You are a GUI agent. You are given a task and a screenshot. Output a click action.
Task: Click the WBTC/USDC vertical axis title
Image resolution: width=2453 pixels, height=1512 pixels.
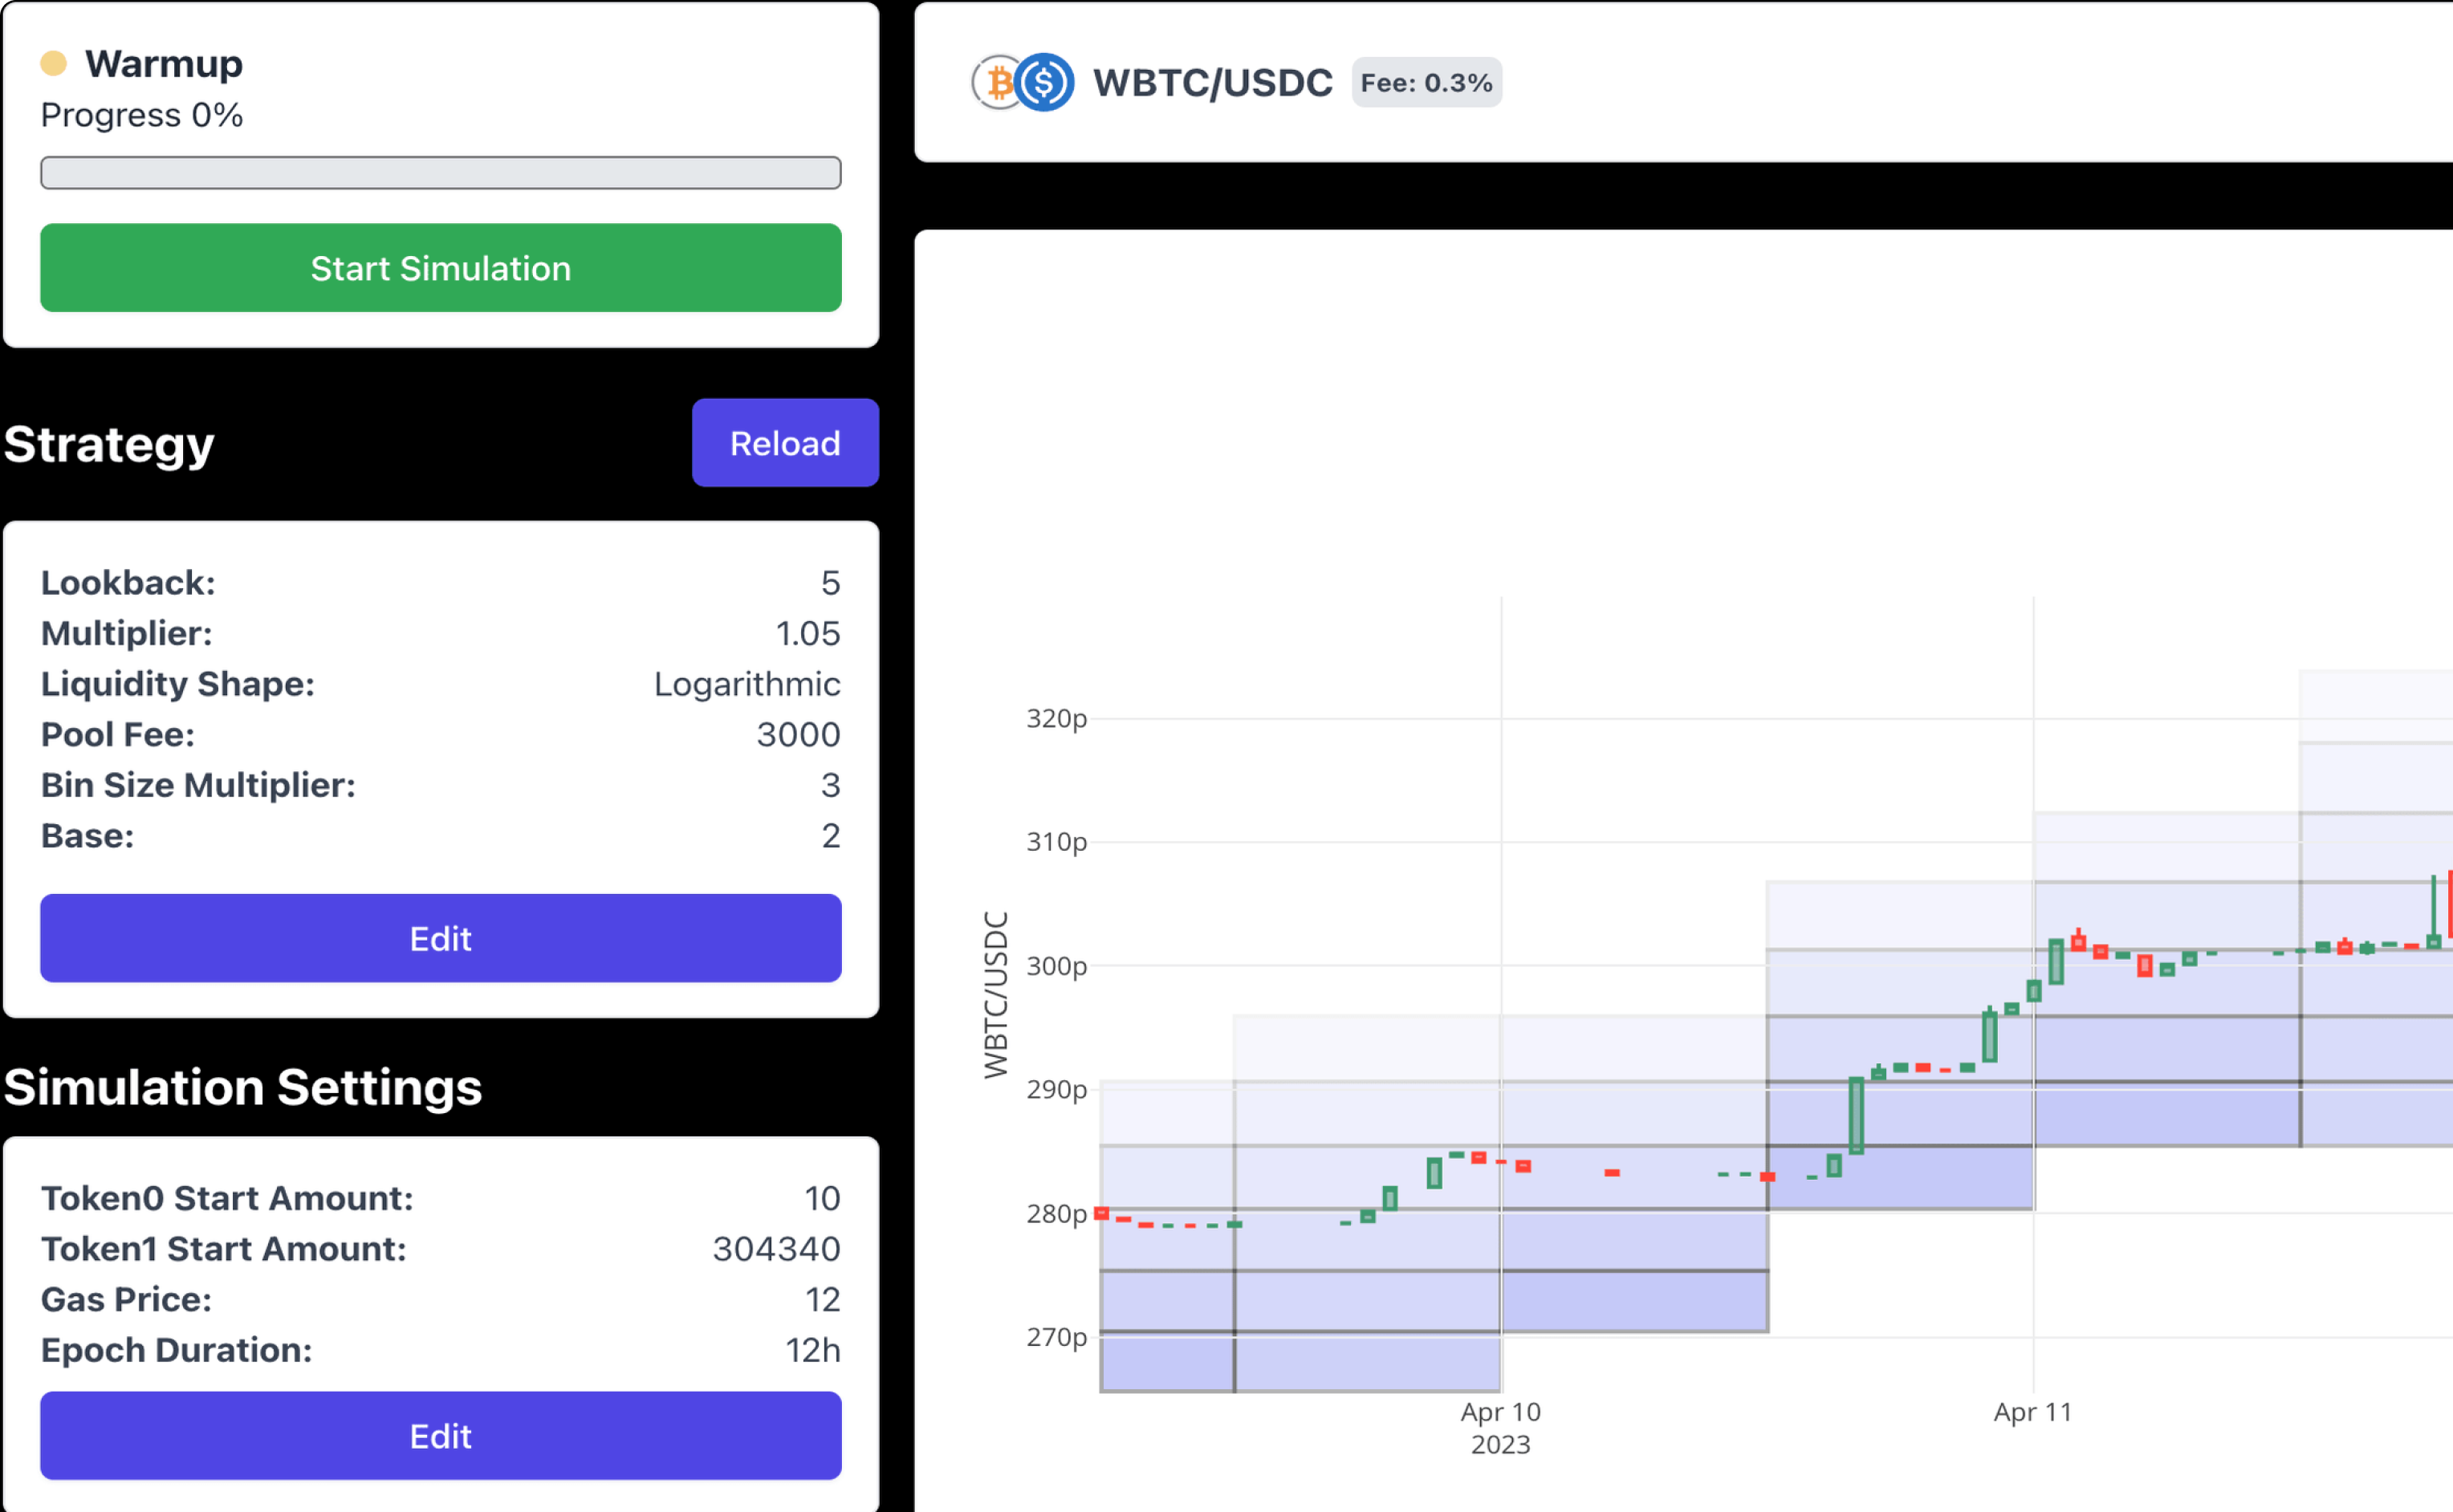(996, 994)
